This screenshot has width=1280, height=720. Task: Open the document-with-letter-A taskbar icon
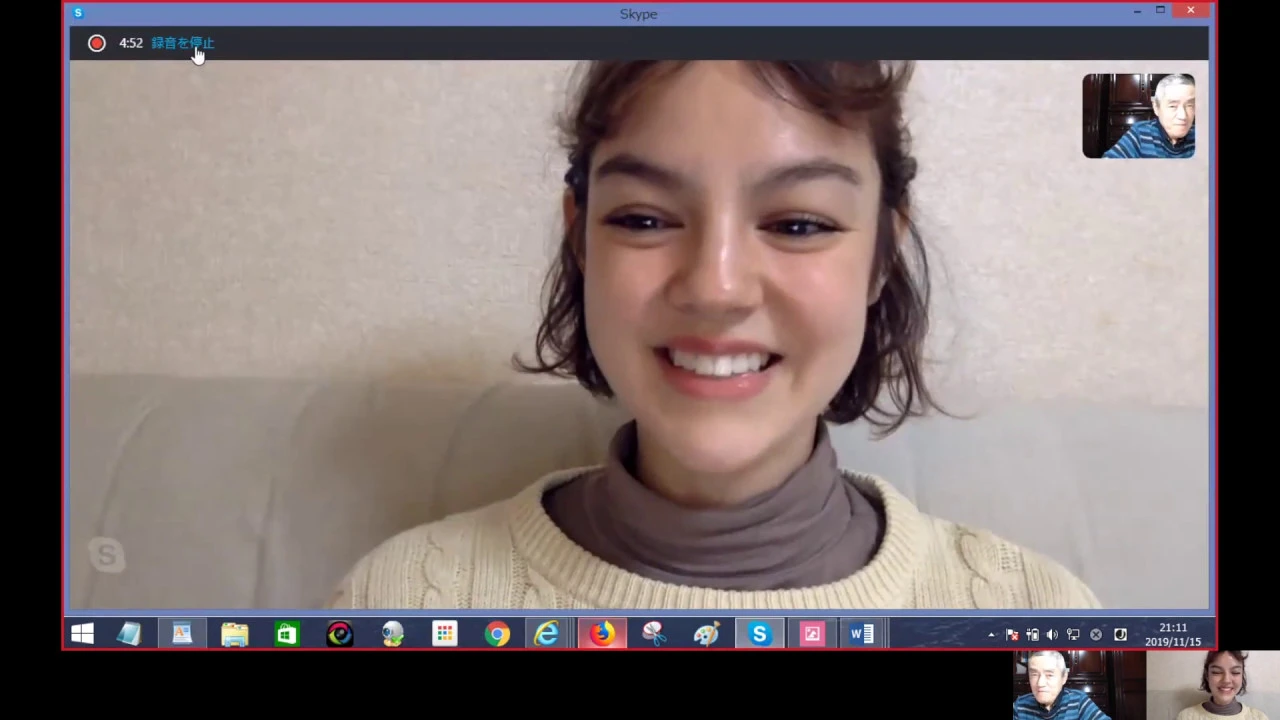coord(182,634)
